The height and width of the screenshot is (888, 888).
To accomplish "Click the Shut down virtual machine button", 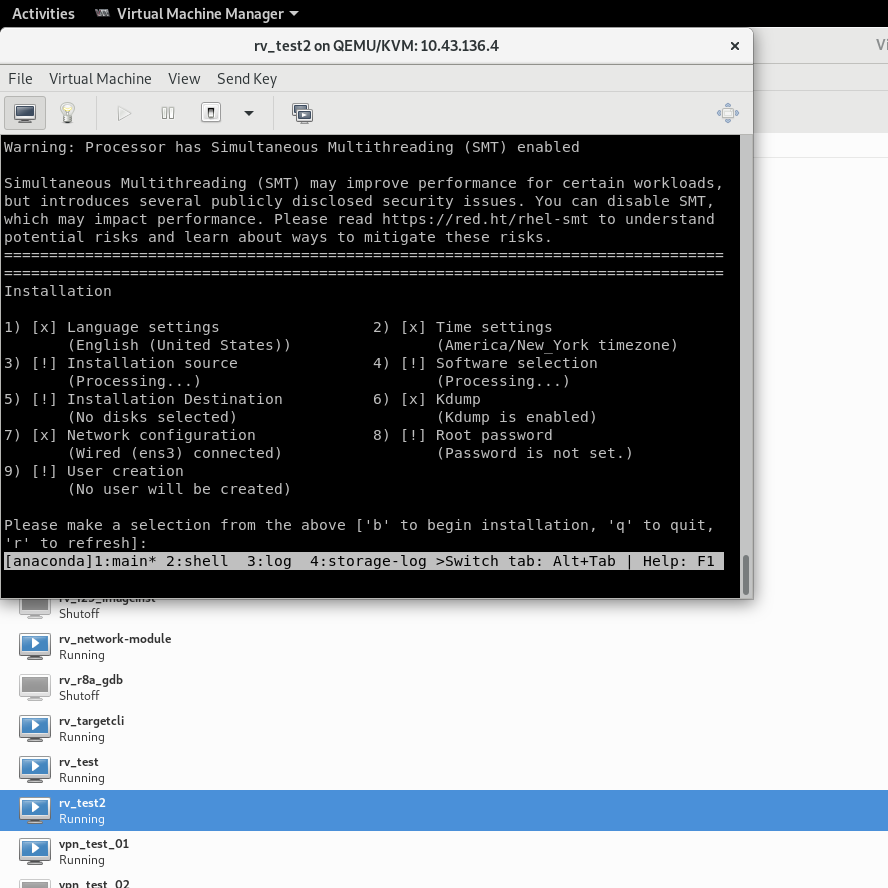I will [x=211, y=113].
